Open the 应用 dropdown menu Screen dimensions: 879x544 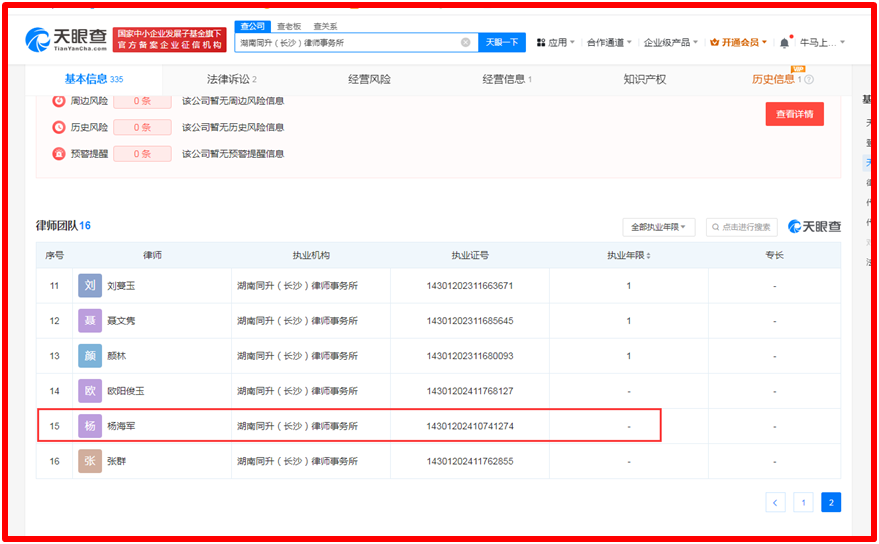click(553, 43)
